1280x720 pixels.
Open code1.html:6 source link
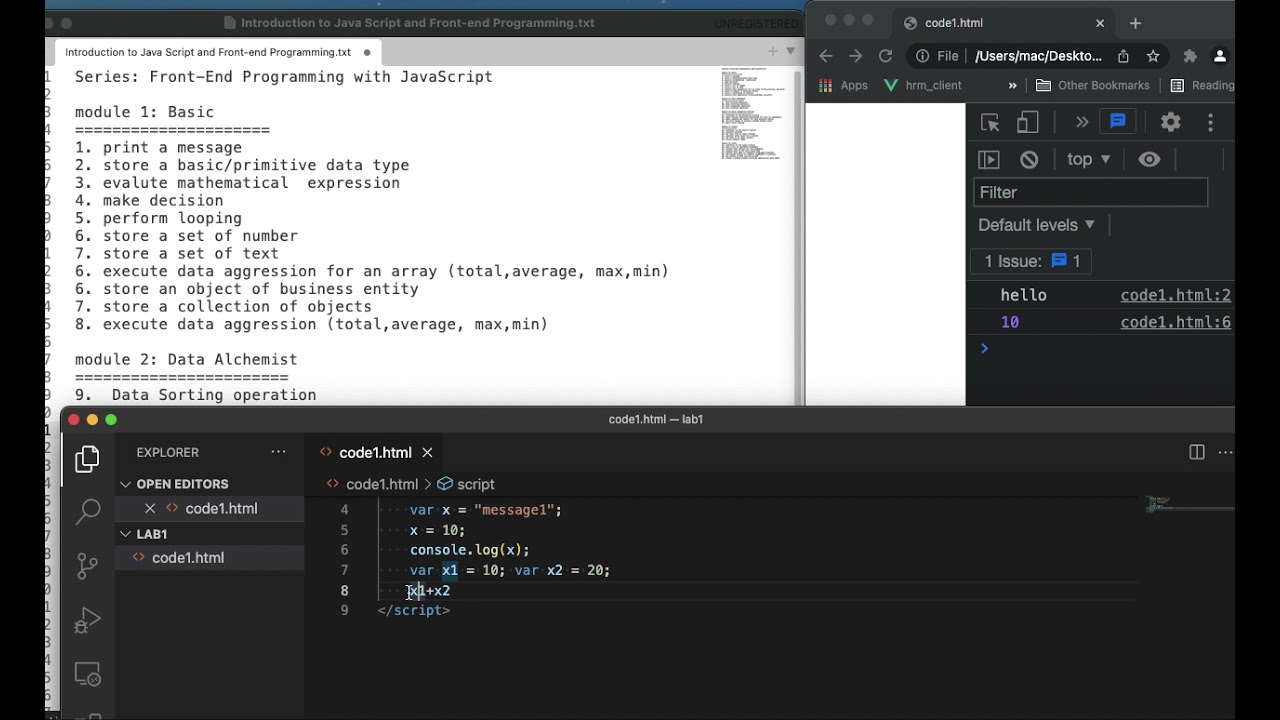click(1176, 322)
